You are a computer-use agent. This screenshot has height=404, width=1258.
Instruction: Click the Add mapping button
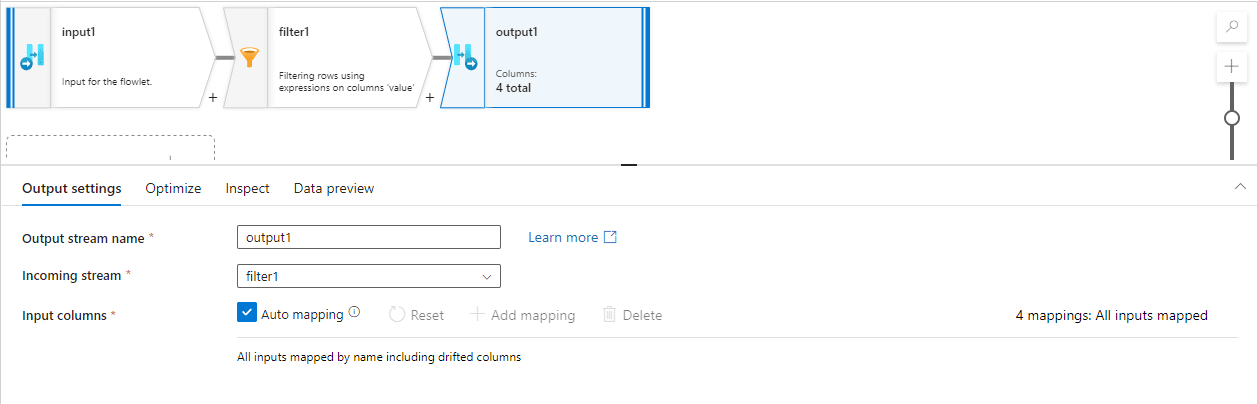tap(523, 315)
